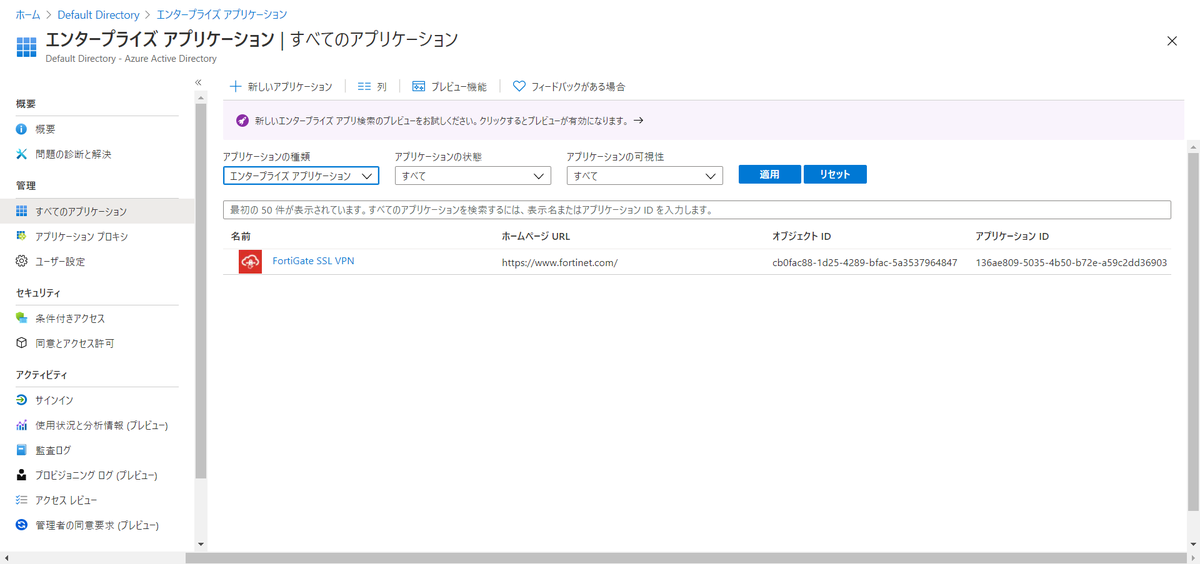Click the columns icon beside 列
Screen dimensions: 1200x564
[365, 87]
